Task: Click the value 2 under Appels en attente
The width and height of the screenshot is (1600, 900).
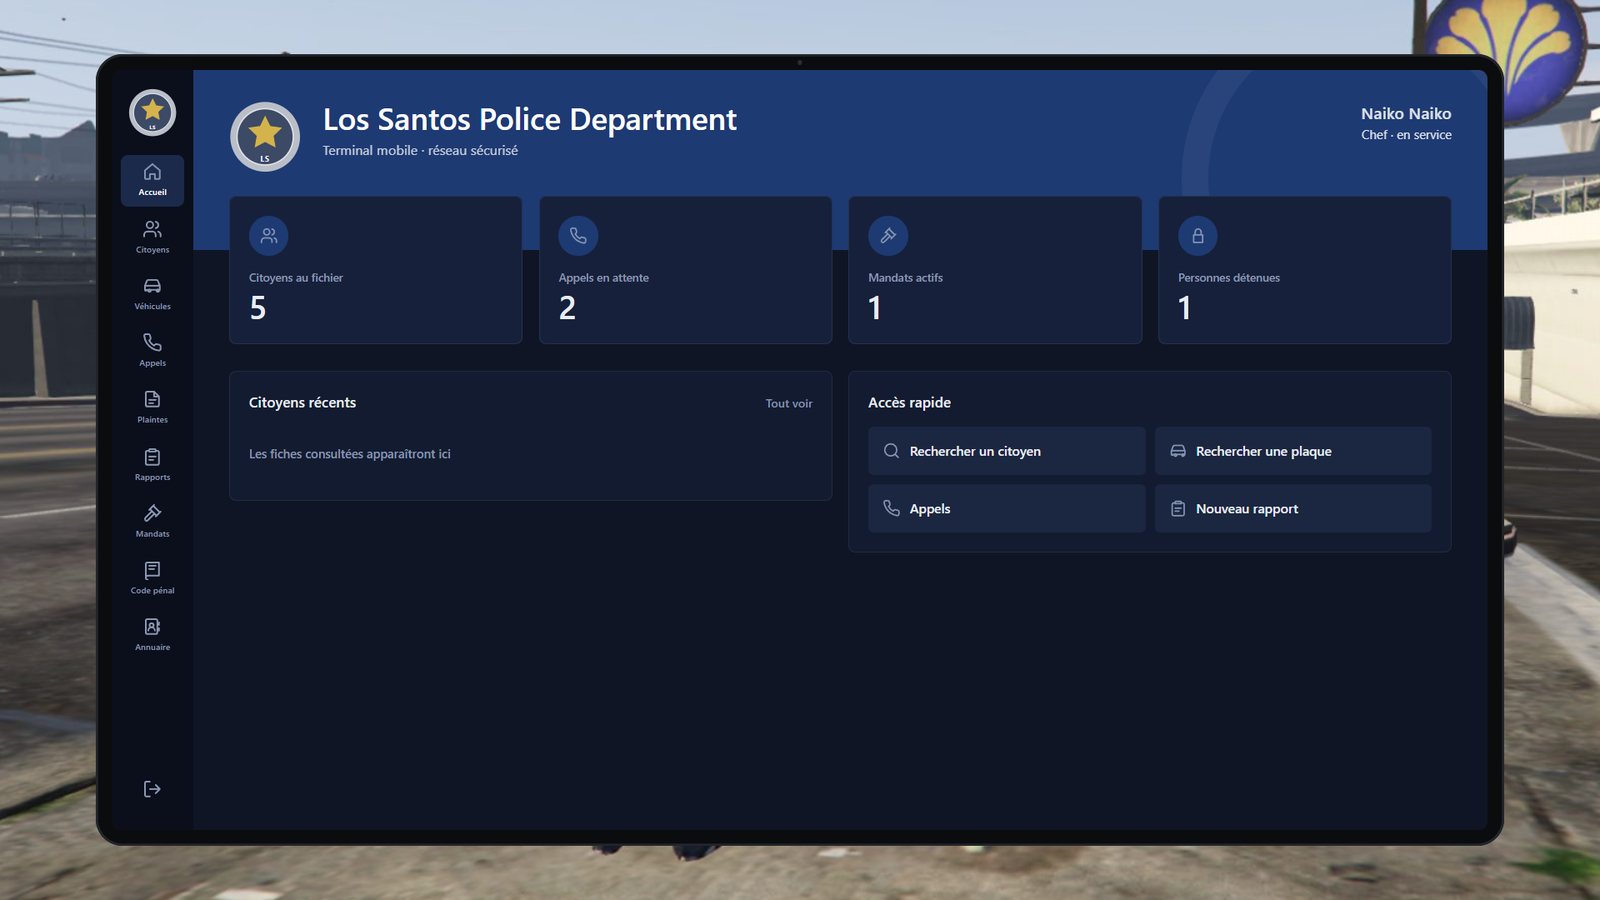Action: tap(567, 308)
